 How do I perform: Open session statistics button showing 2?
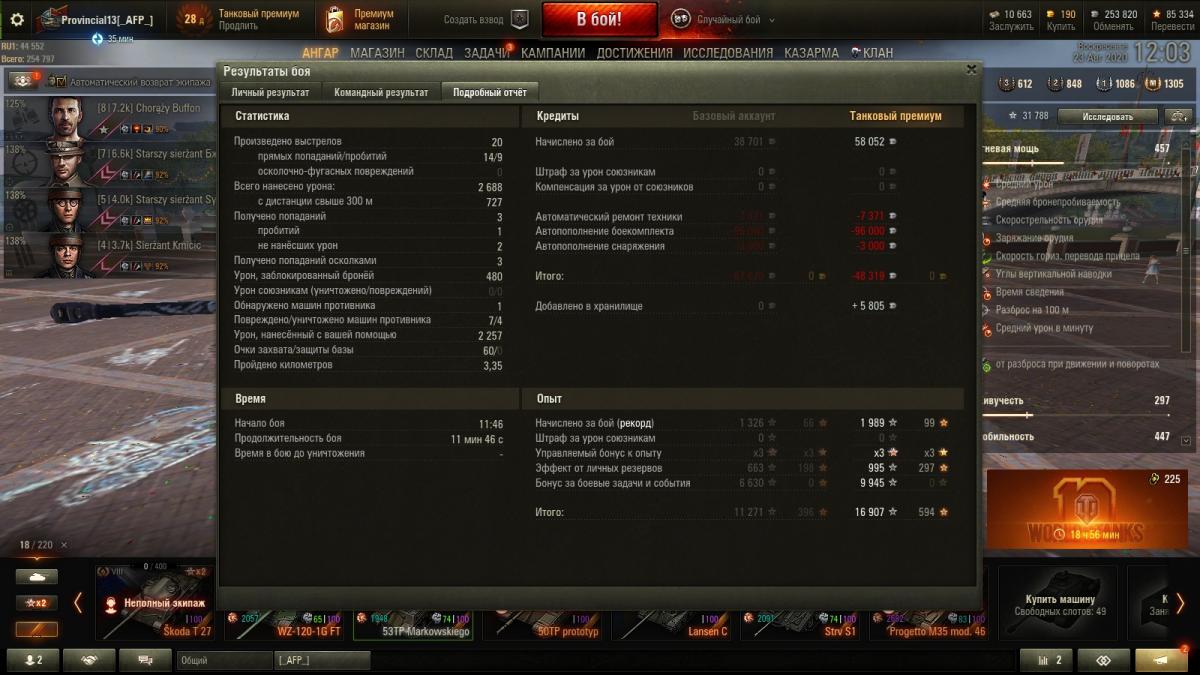(x=1046, y=660)
